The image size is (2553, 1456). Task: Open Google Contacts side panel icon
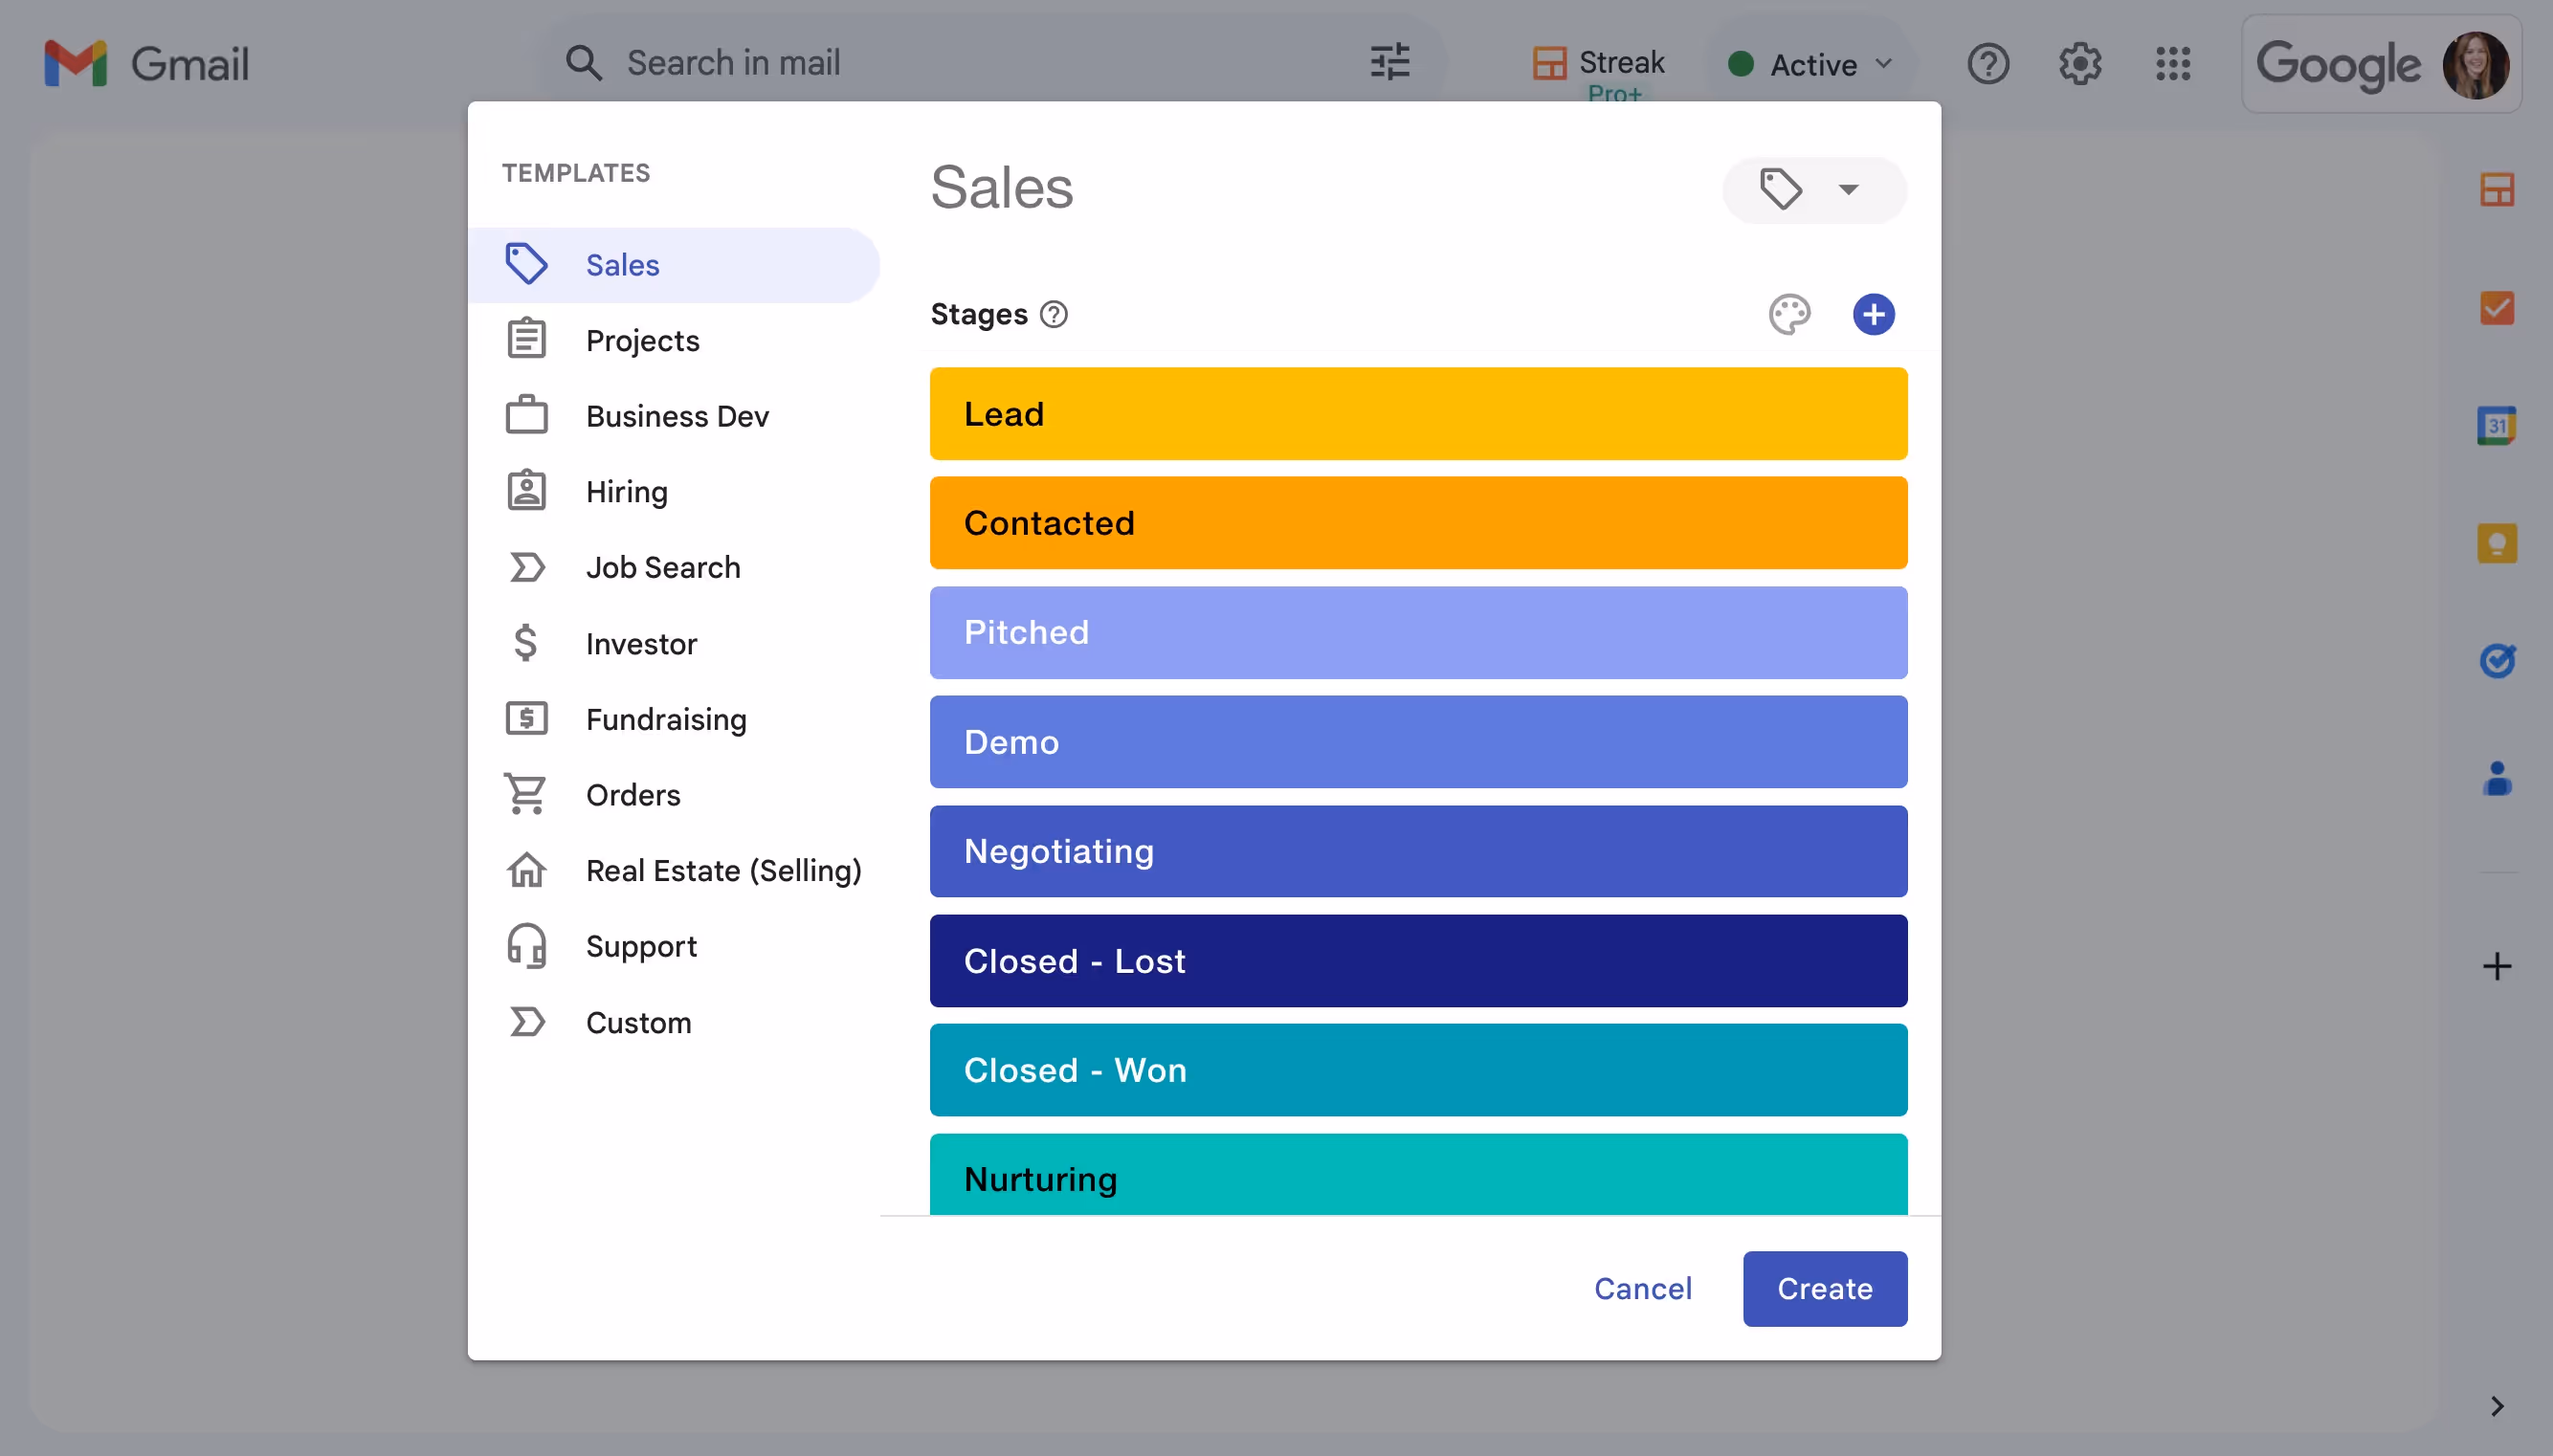(2496, 779)
